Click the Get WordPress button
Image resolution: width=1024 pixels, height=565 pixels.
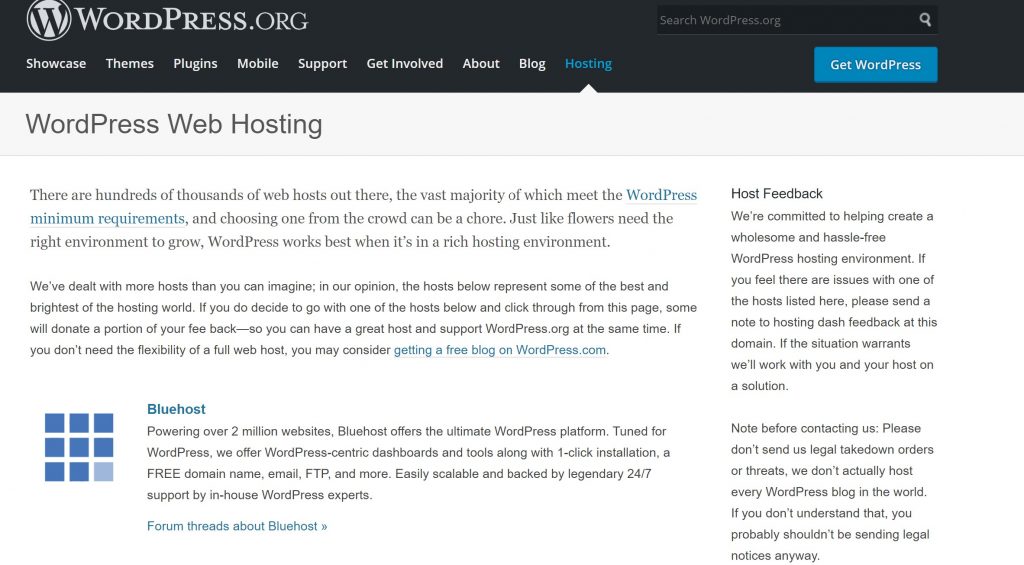pyautogui.click(x=876, y=65)
